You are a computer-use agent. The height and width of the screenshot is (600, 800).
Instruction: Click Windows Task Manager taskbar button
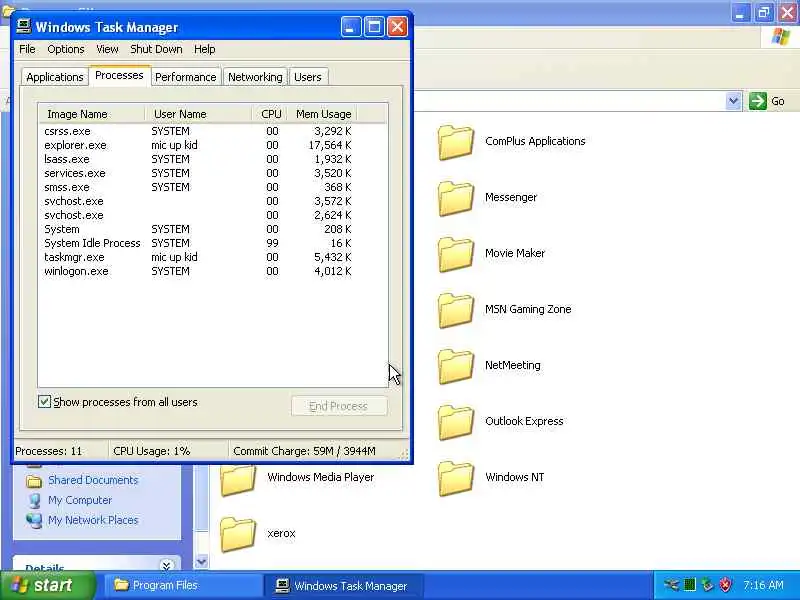coord(343,585)
